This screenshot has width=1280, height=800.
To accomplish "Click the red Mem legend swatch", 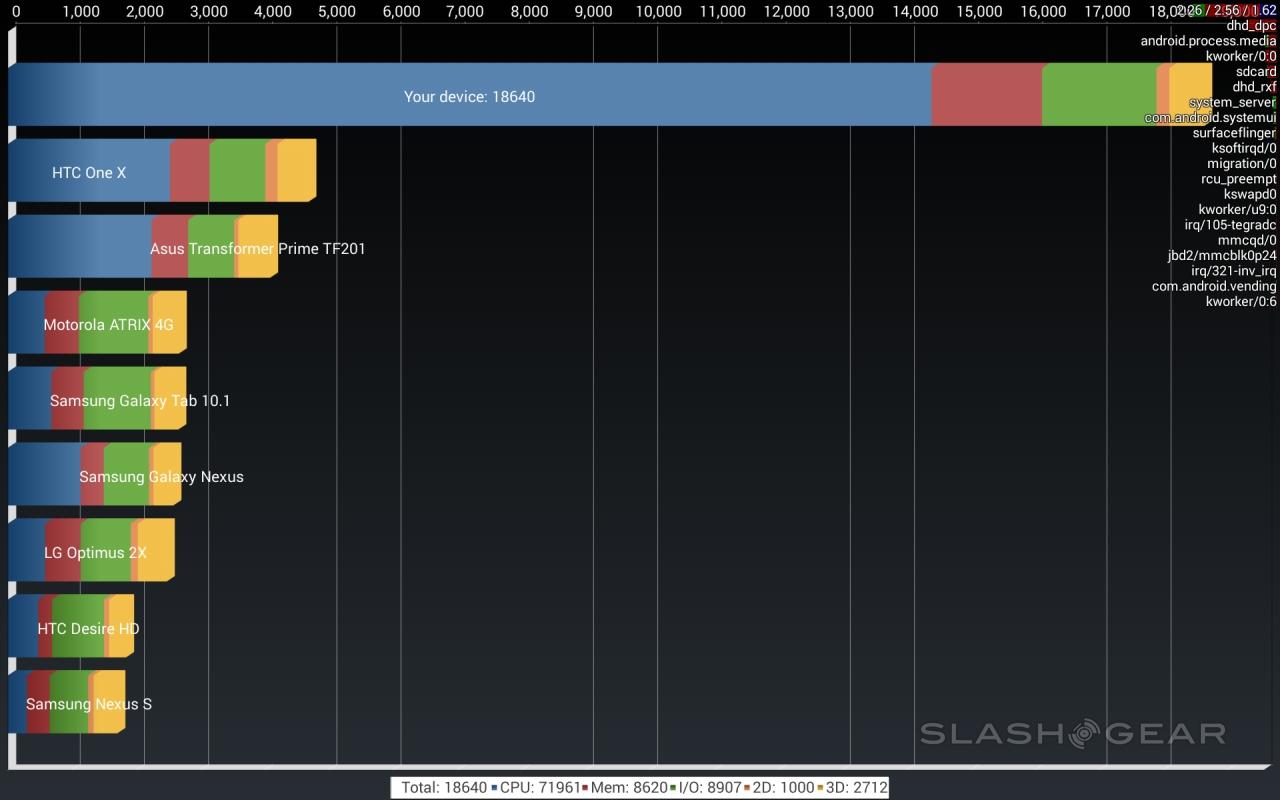I will click(x=585, y=788).
